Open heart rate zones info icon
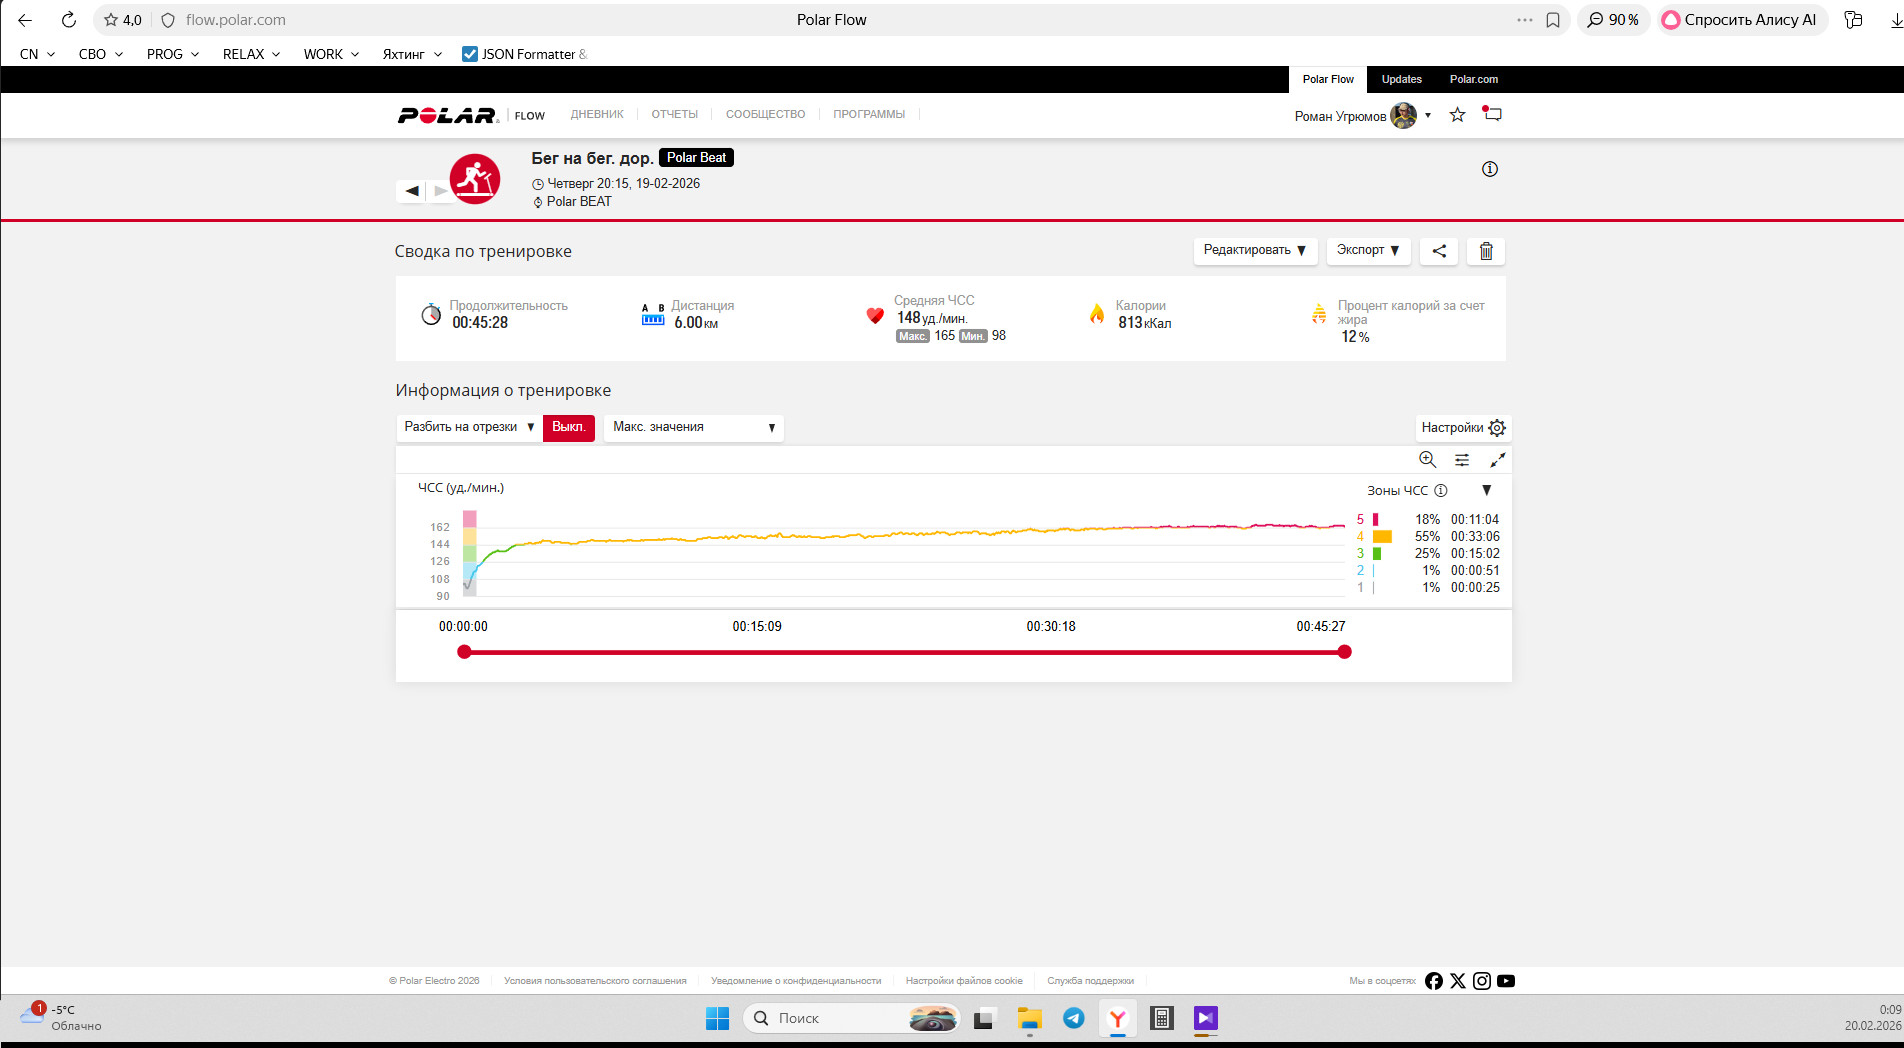Image resolution: width=1904 pixels, height=1048 pixels. click(1441, 491)
